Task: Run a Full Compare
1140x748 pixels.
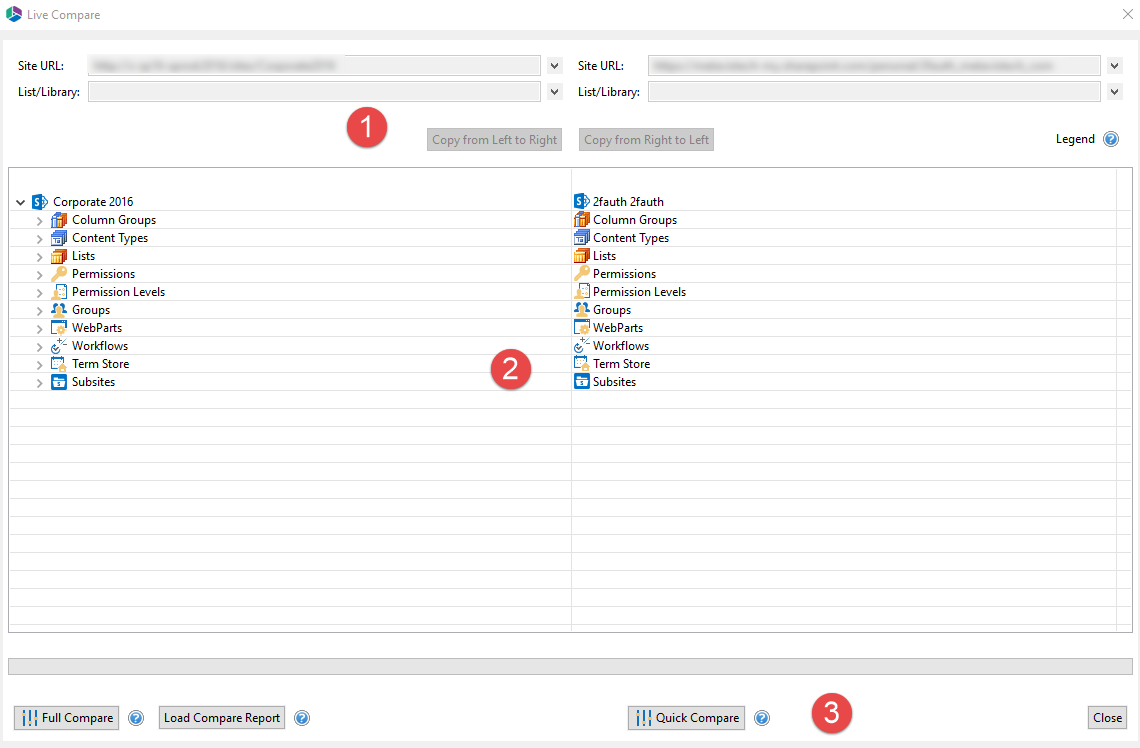Action: pyautogui.click(x=66, y=717)
